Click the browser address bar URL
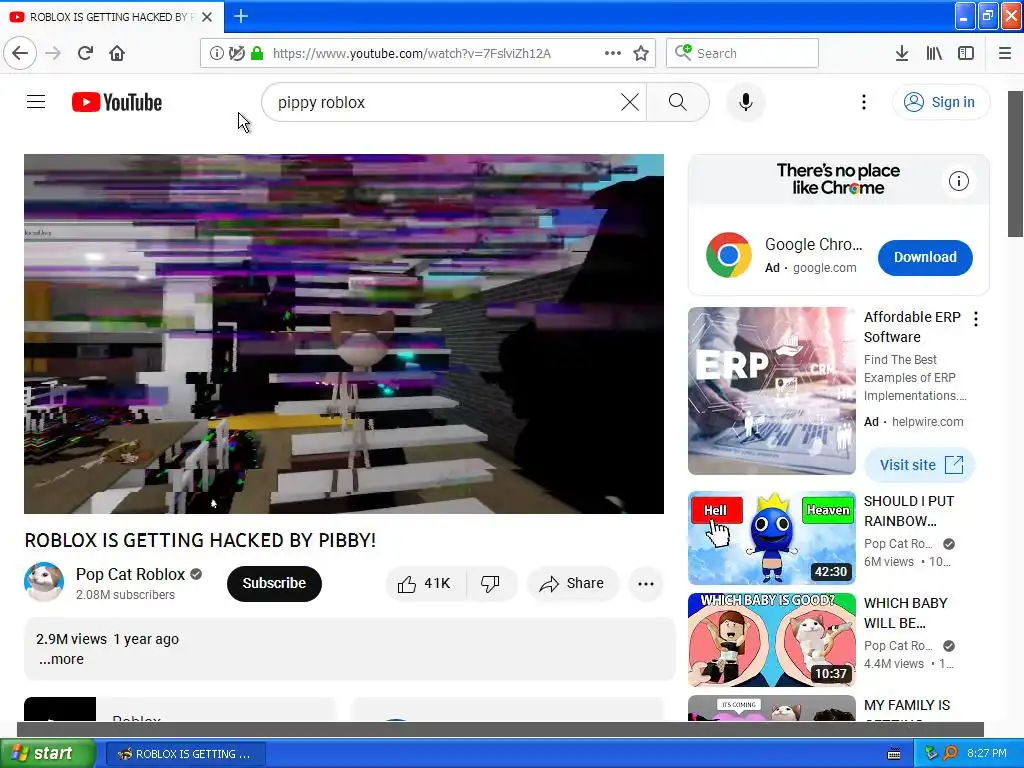This screenshot has height=768, width=1024. [411, 54]
